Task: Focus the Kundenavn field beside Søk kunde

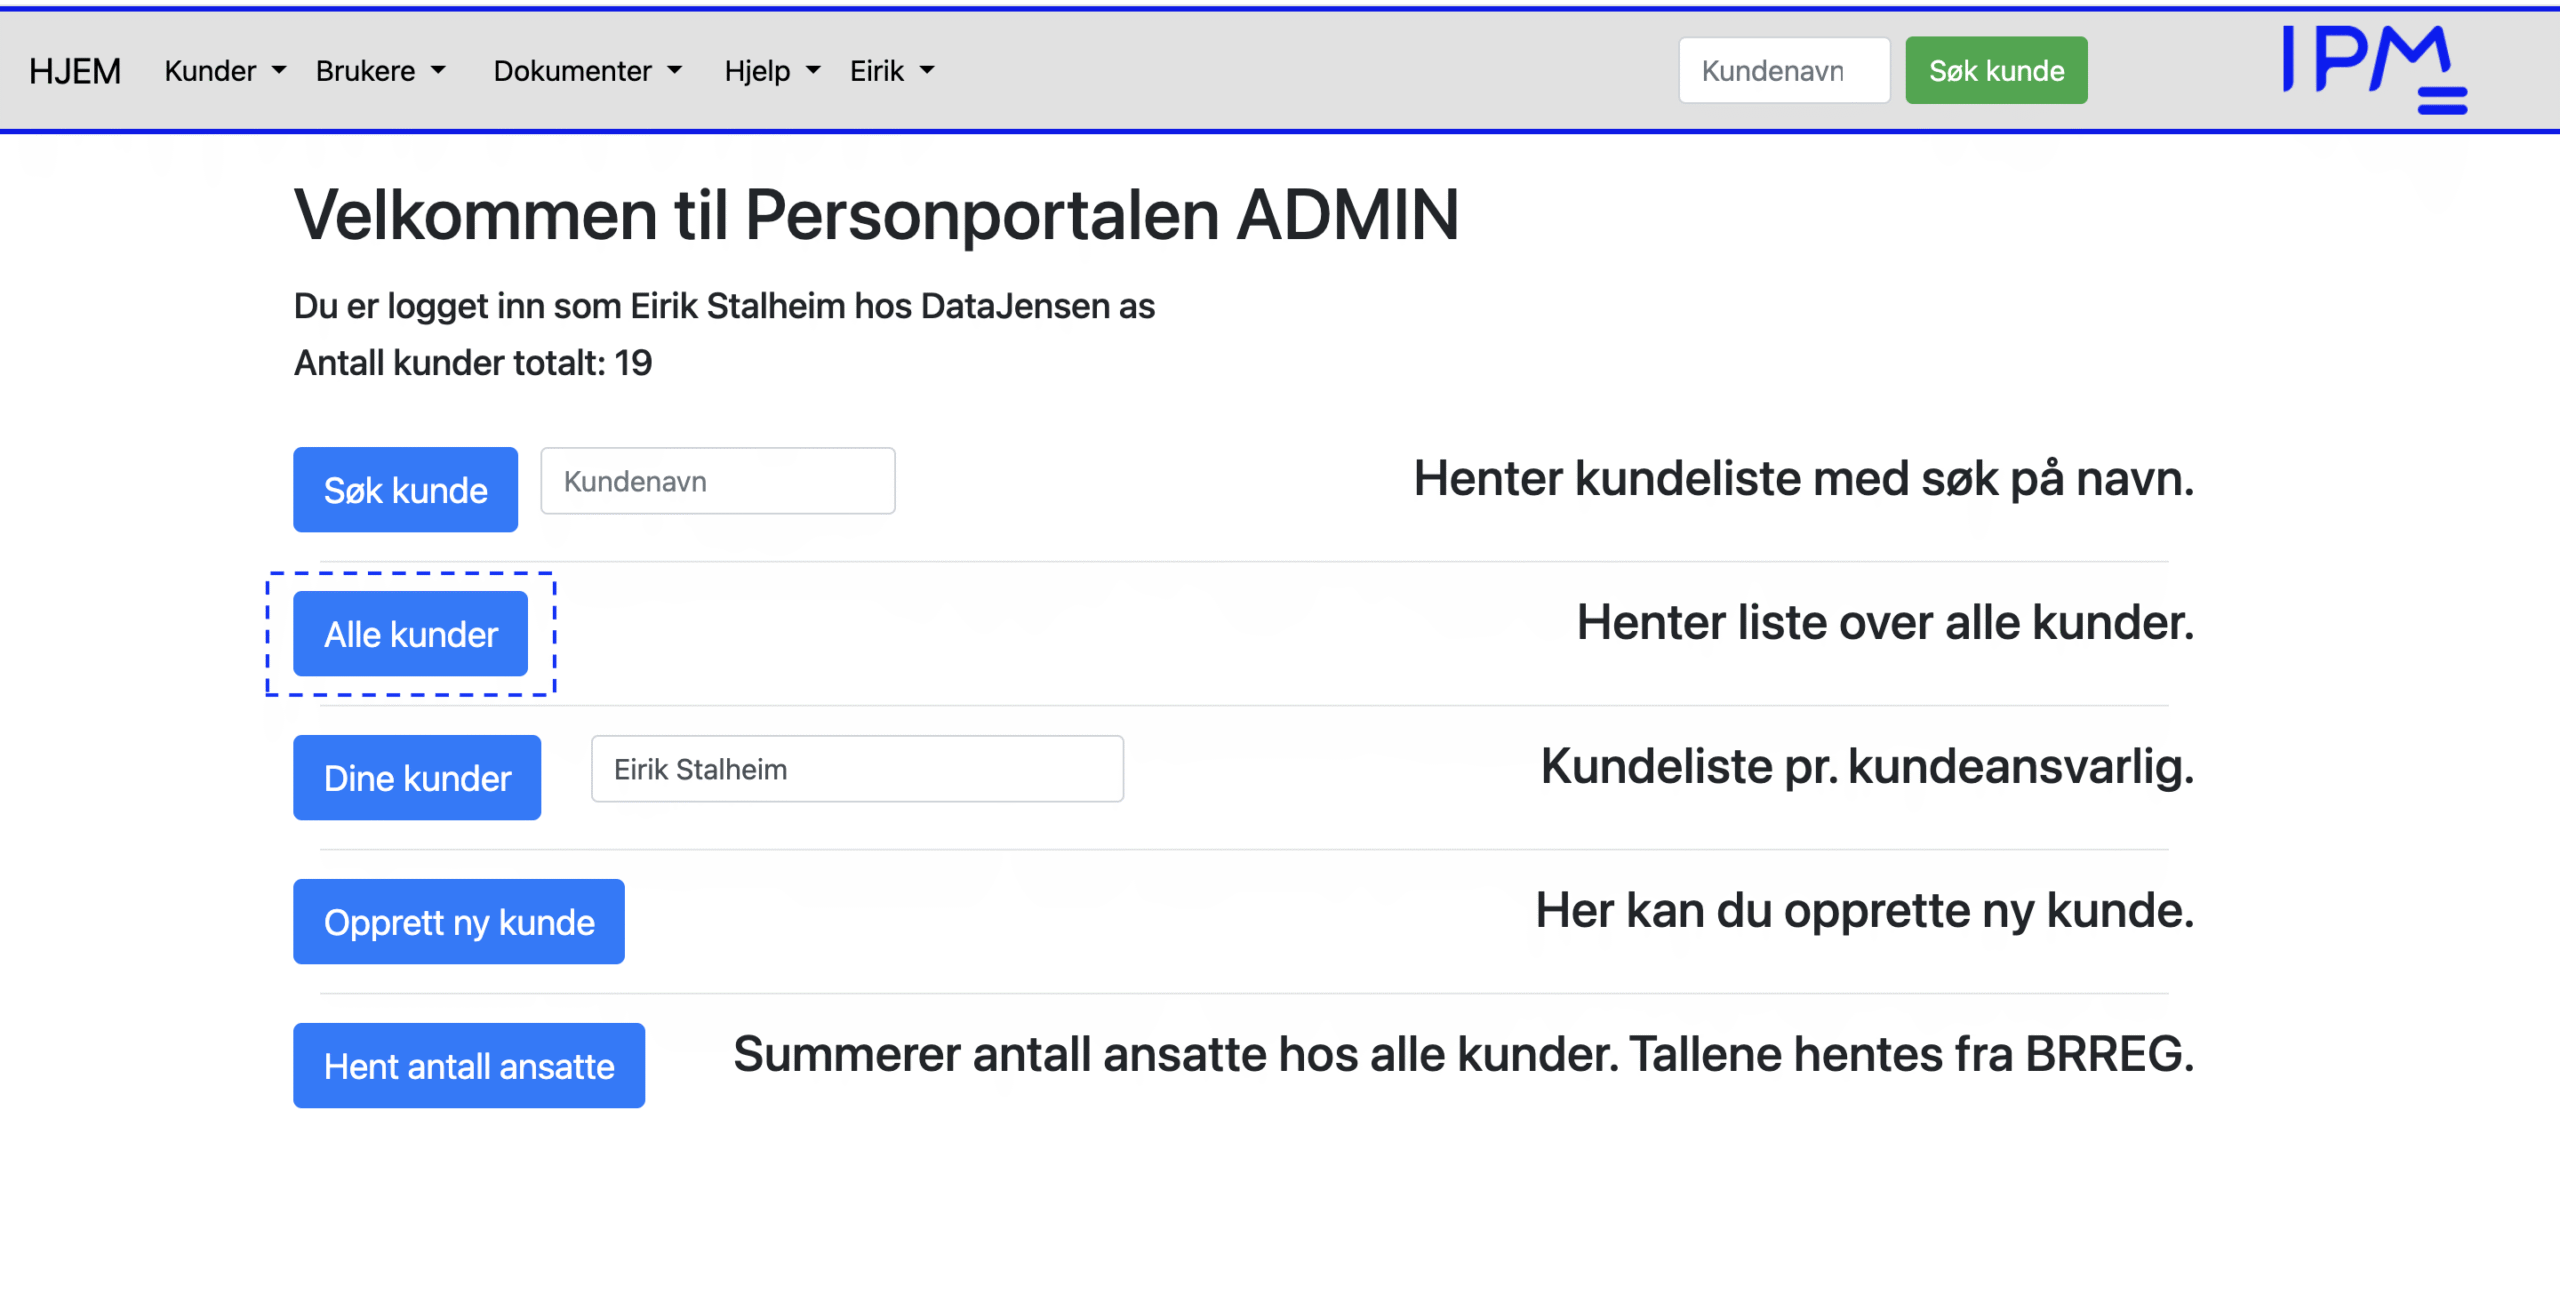Action: coord(717,482)
